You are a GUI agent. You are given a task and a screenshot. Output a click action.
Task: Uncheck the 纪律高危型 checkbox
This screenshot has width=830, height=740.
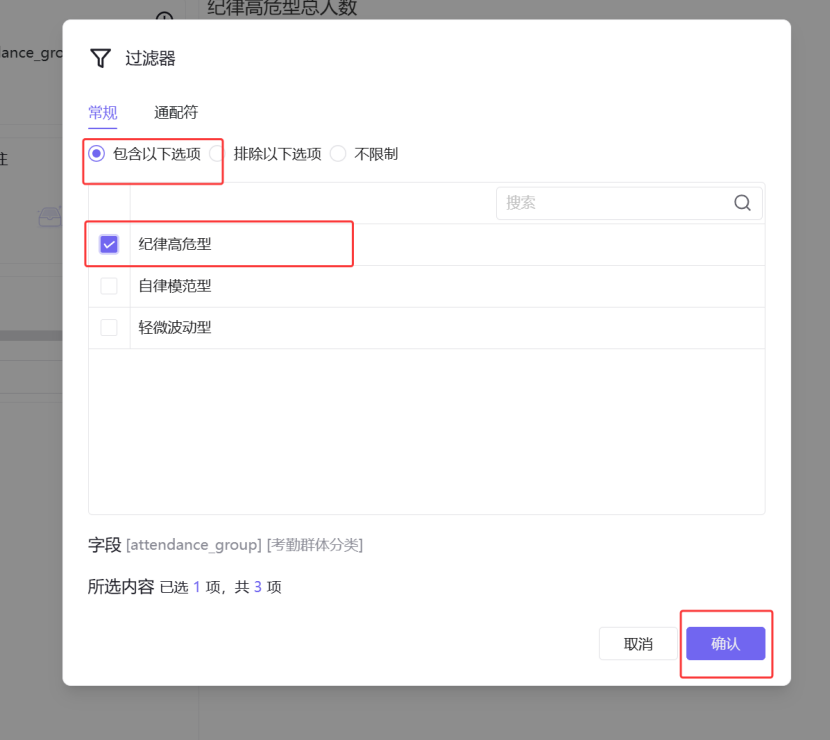109,244
